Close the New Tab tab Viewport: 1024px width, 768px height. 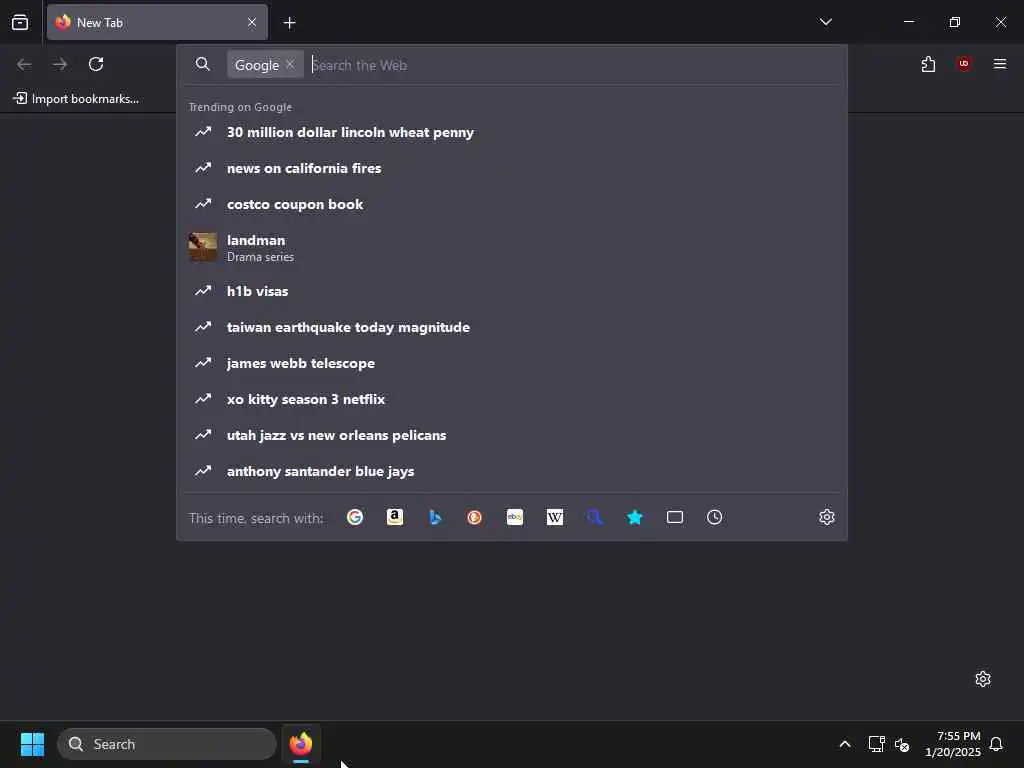tap(252, 22)
